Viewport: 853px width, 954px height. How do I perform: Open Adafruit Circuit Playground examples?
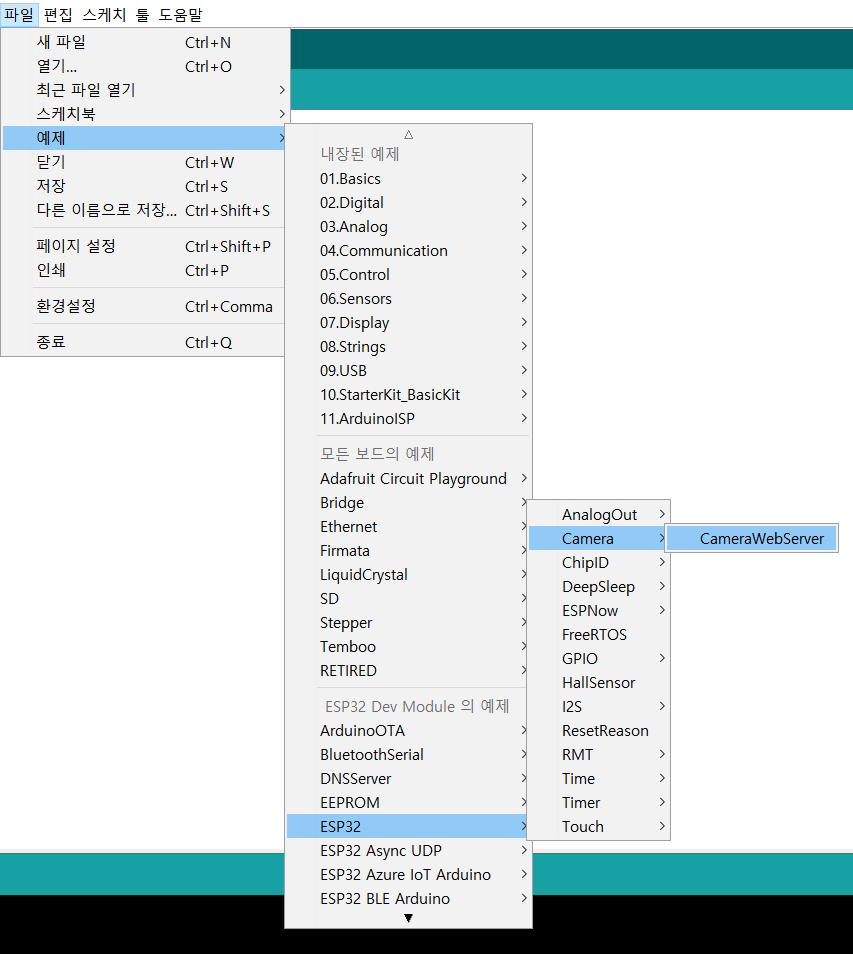tap(408, 478)
